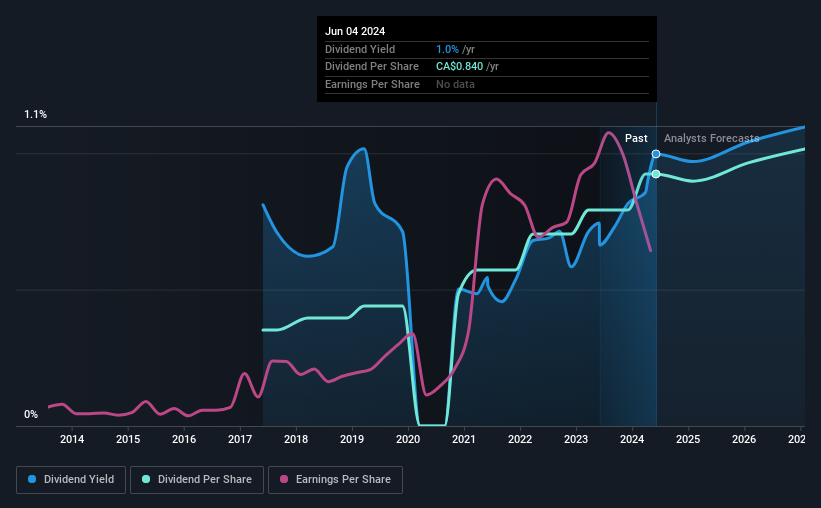This screenshot has width=821, height=508.
Task: Click the '0%' y-axis label
Action: 31,414
